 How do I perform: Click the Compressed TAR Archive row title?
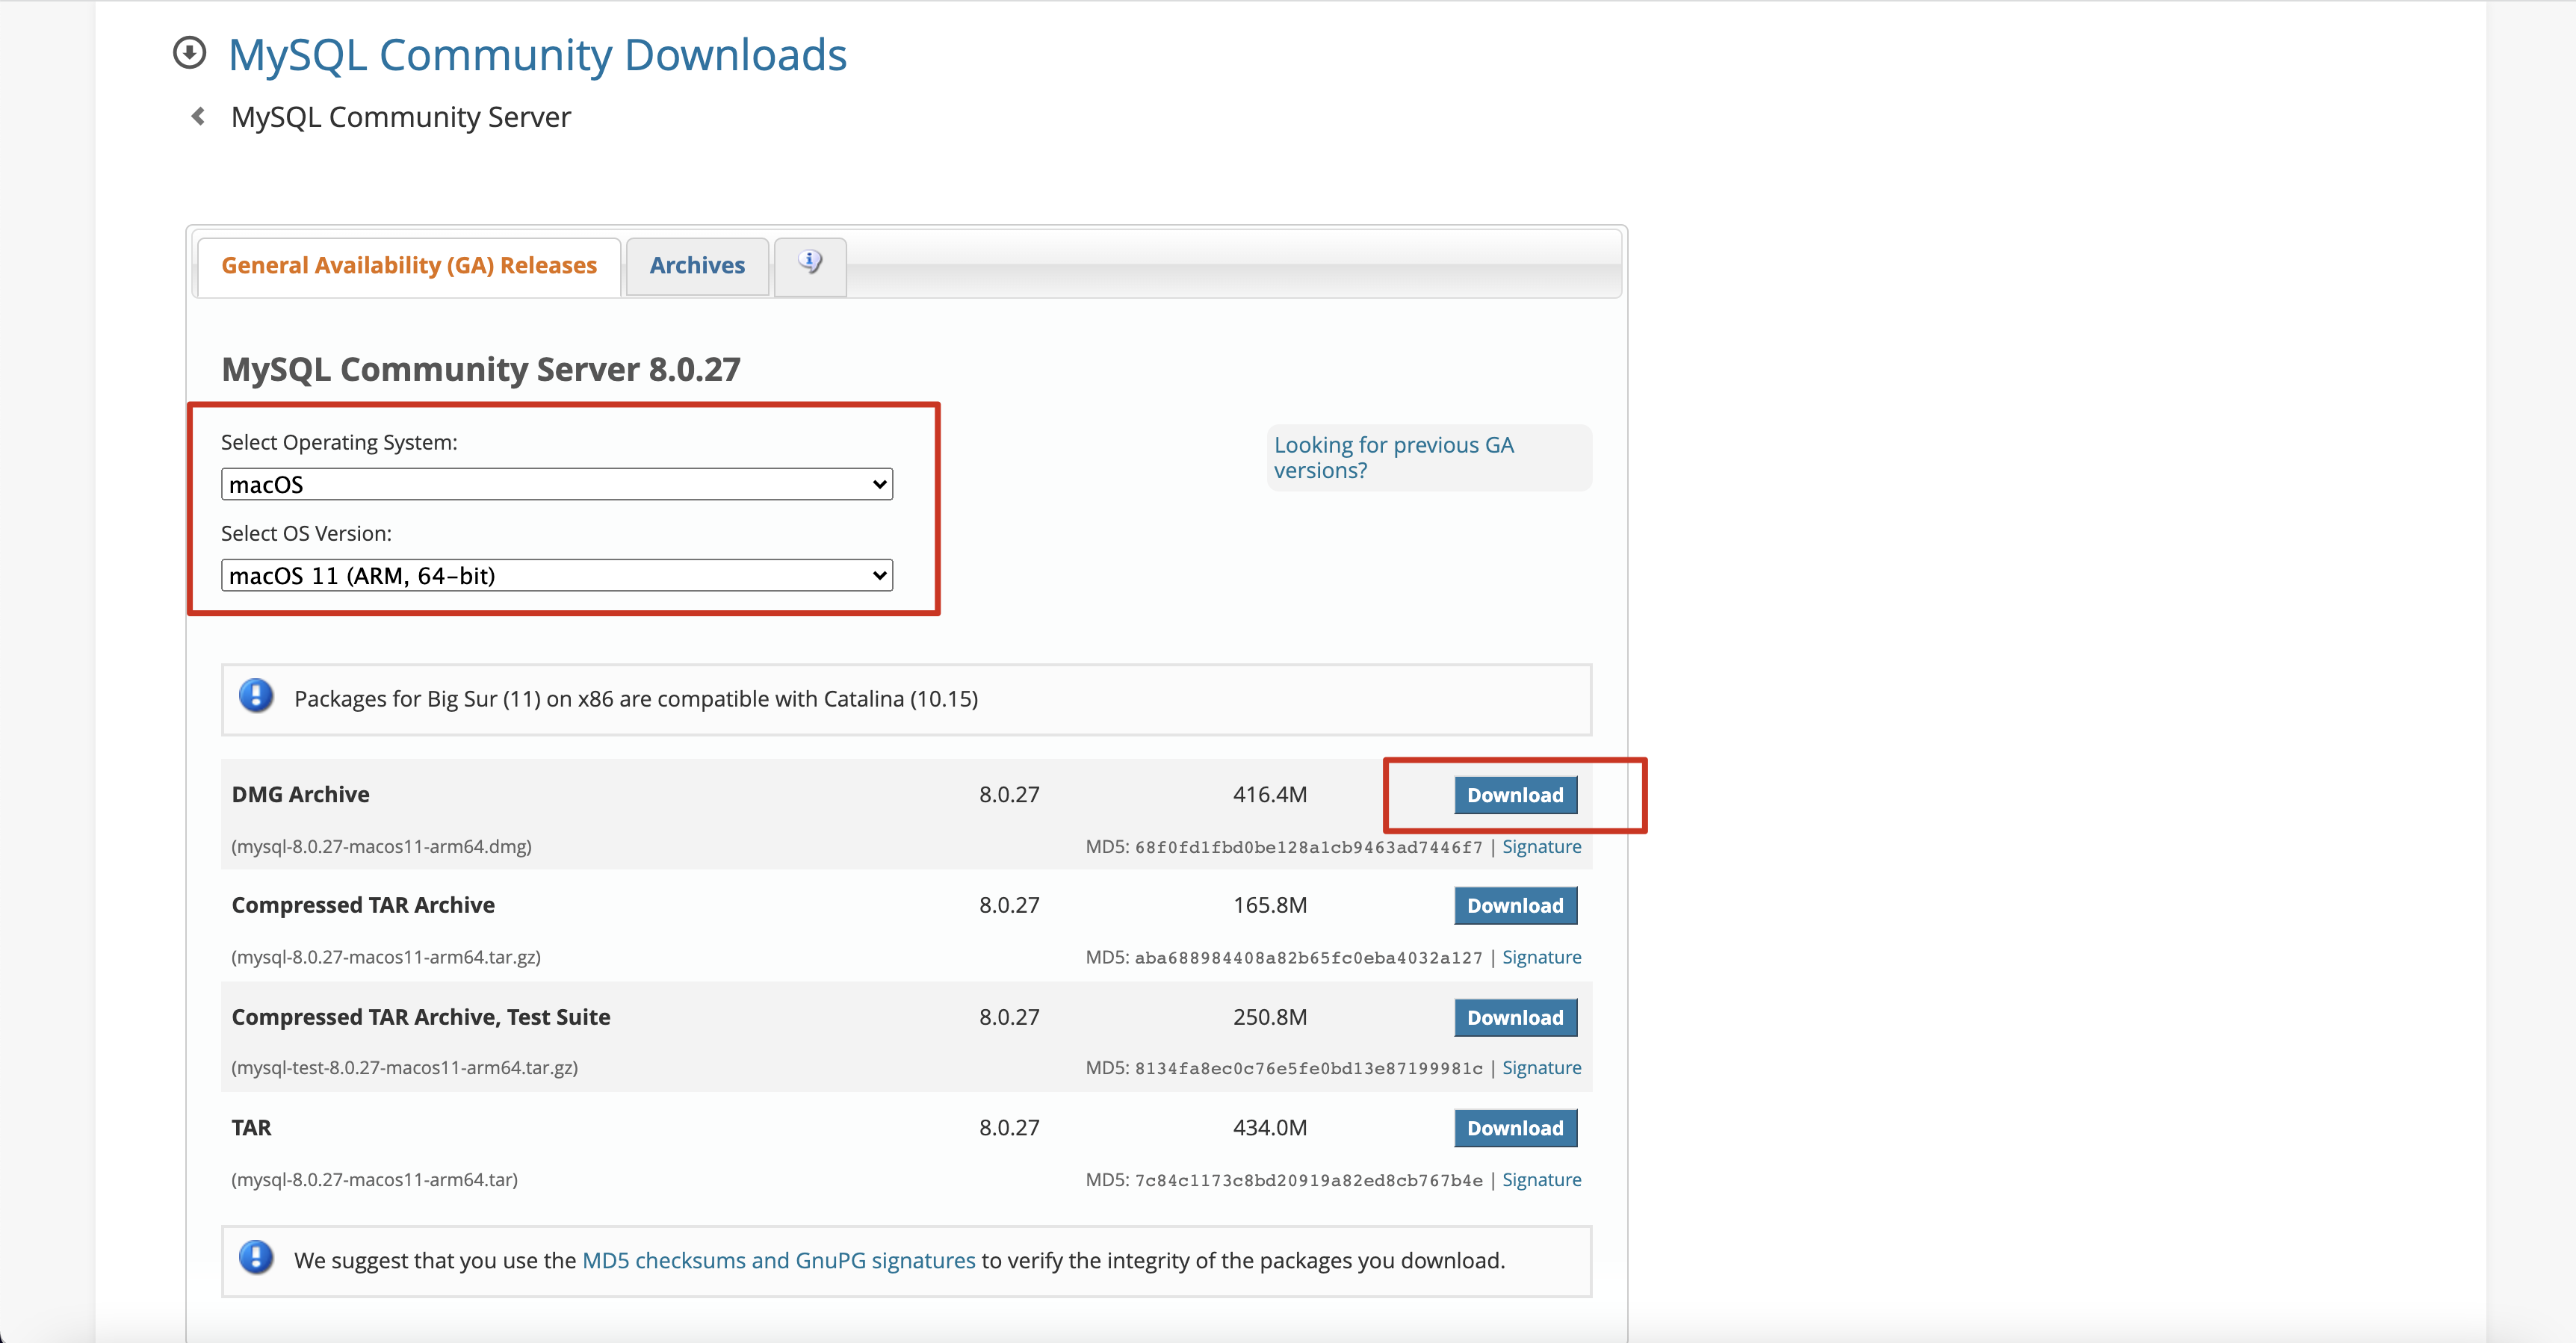coord(363,906)
